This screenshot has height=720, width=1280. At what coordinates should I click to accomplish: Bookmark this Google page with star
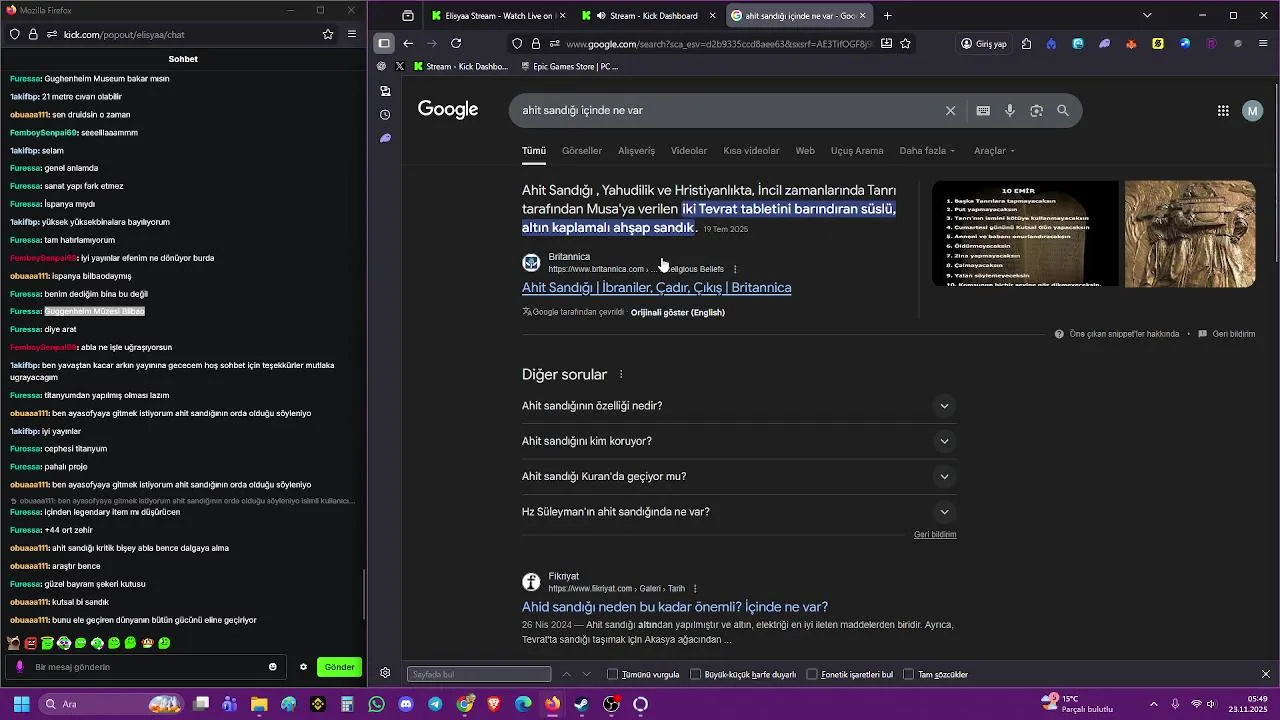[x=905, y=44]
